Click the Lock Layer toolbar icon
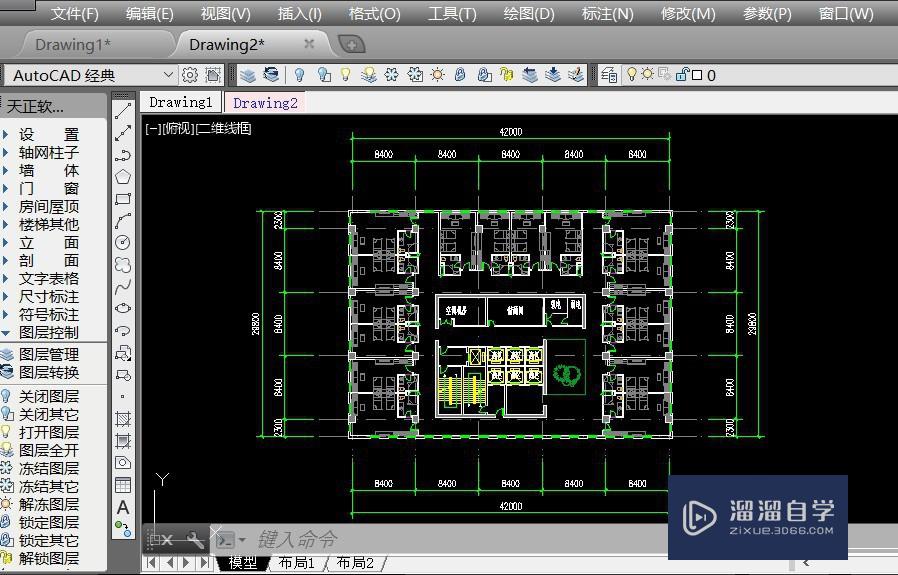 460,75
